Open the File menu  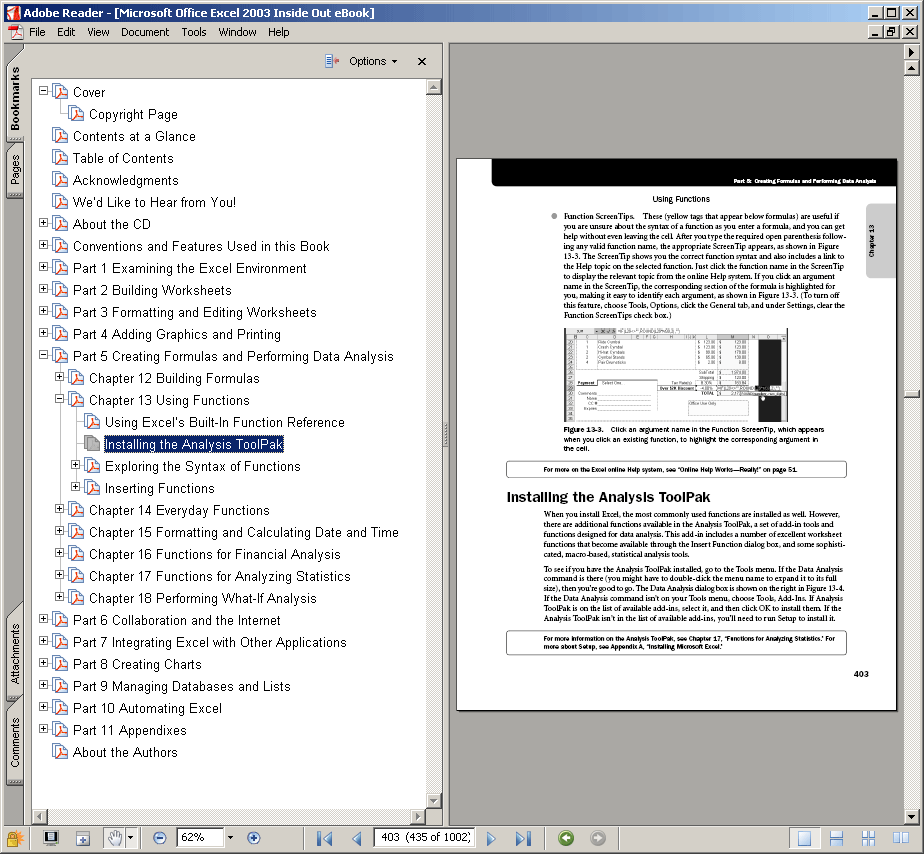(x=37, y=32)
